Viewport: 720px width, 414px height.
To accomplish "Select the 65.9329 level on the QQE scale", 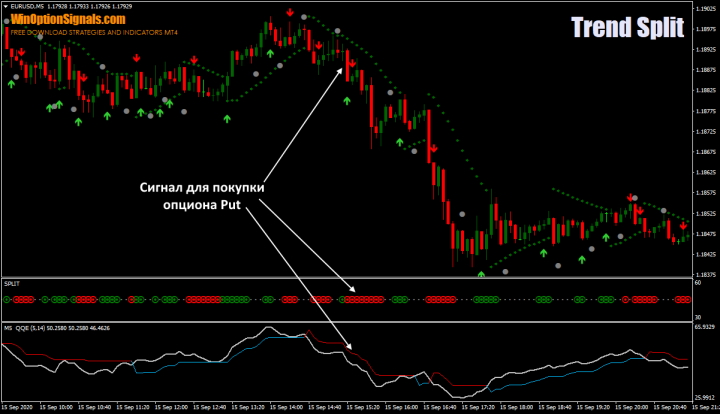I will [x=704, y=327].
